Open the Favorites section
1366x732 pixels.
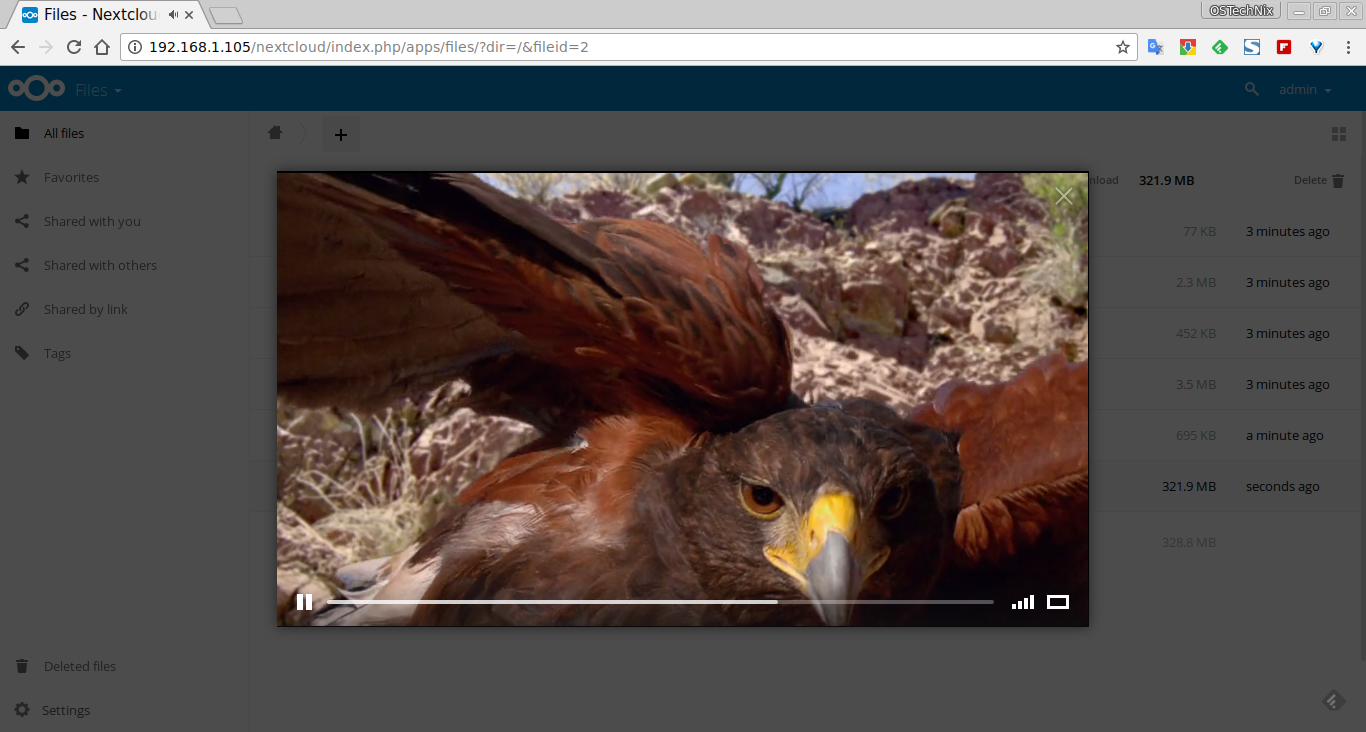pyautogui.click(x=71, y=177)
